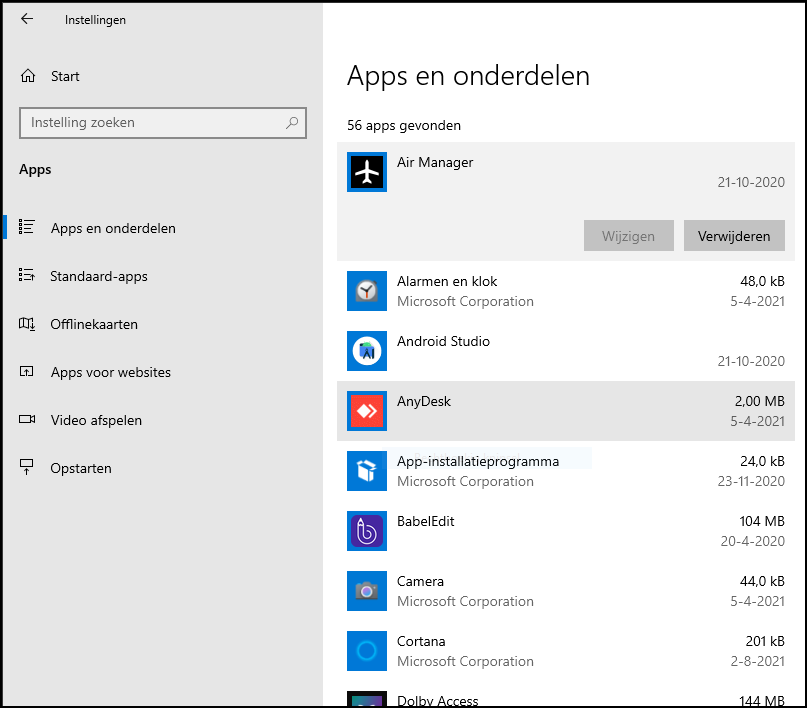Click the red AnyDesk icon
The height and width of the screenshot is (708, 807).
(x=366, y=411)
